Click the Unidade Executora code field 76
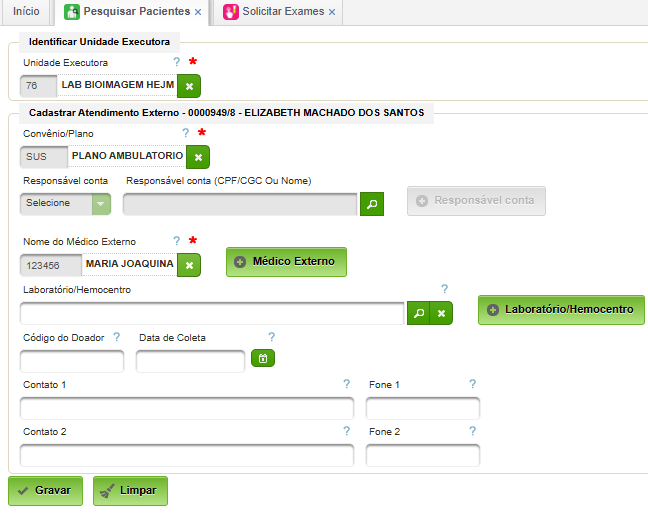Image resolution: width=648 pixels, height=515 pixels. [38, 86]
